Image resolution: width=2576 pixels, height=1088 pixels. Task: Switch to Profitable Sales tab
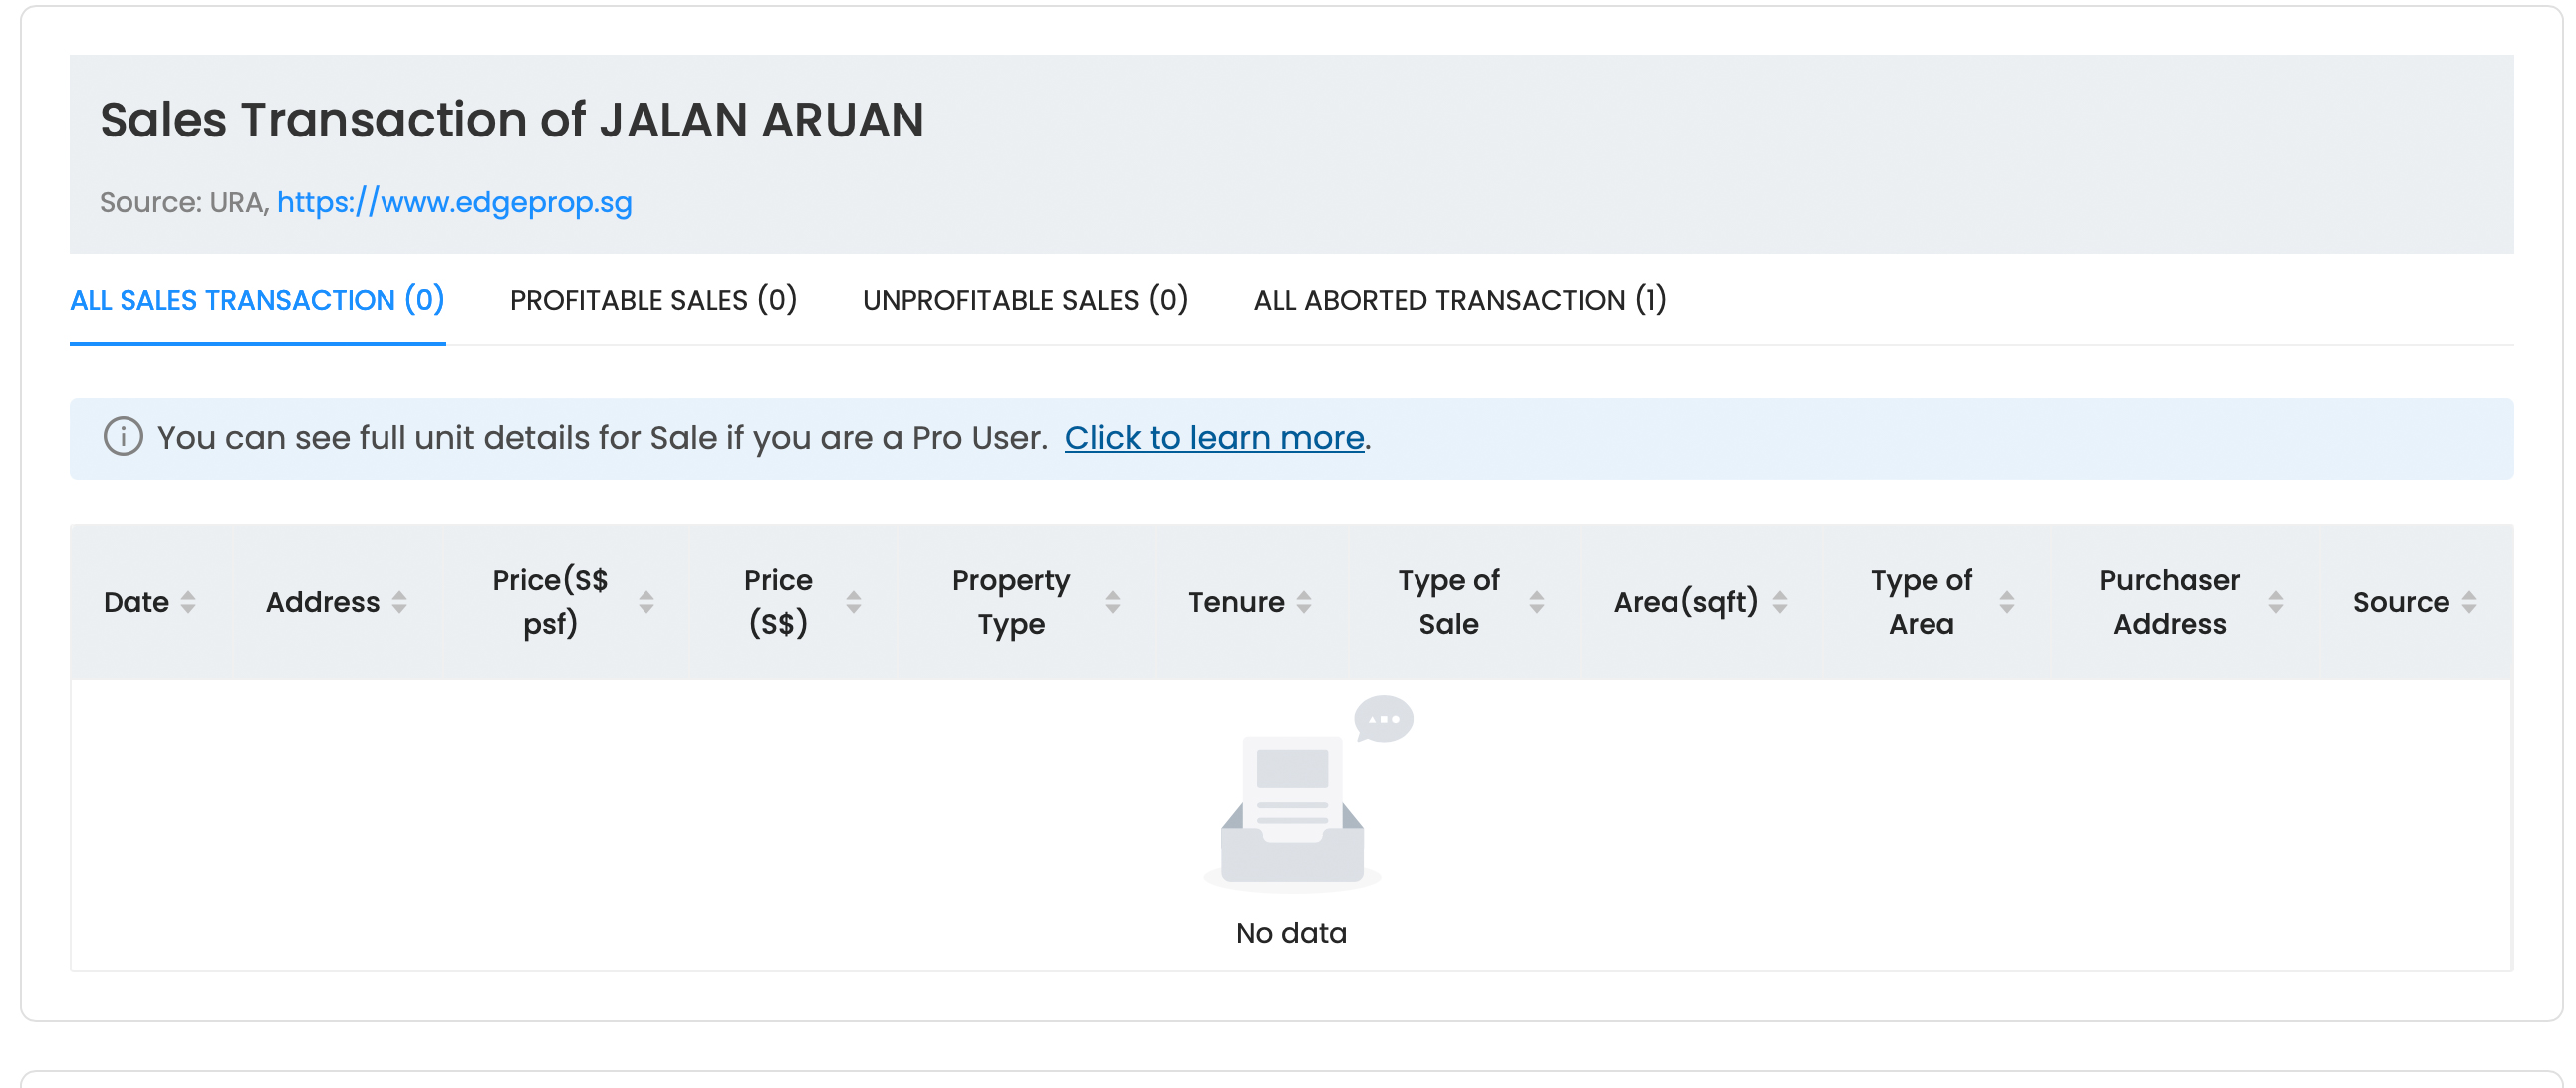tap(653, 300)
